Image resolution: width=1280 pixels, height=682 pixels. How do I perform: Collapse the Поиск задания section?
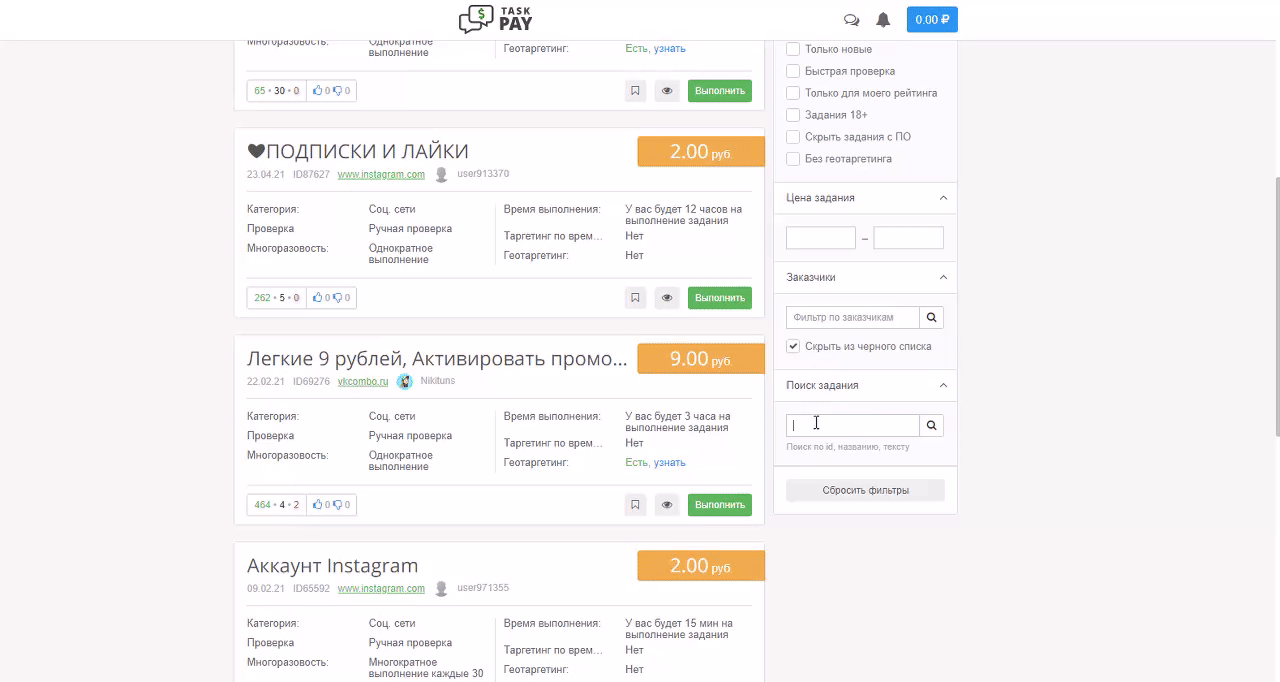(943, 385)
